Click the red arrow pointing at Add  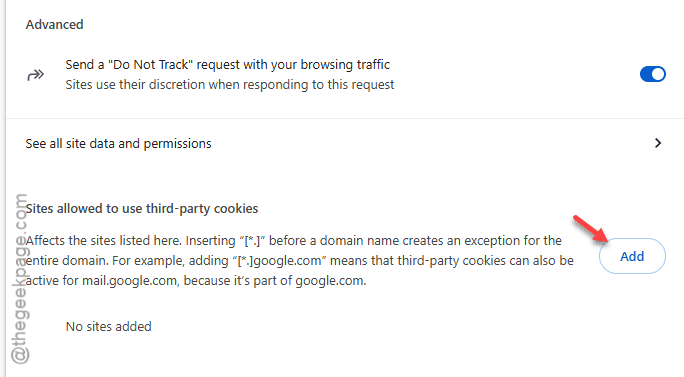[x=591, y=228]
